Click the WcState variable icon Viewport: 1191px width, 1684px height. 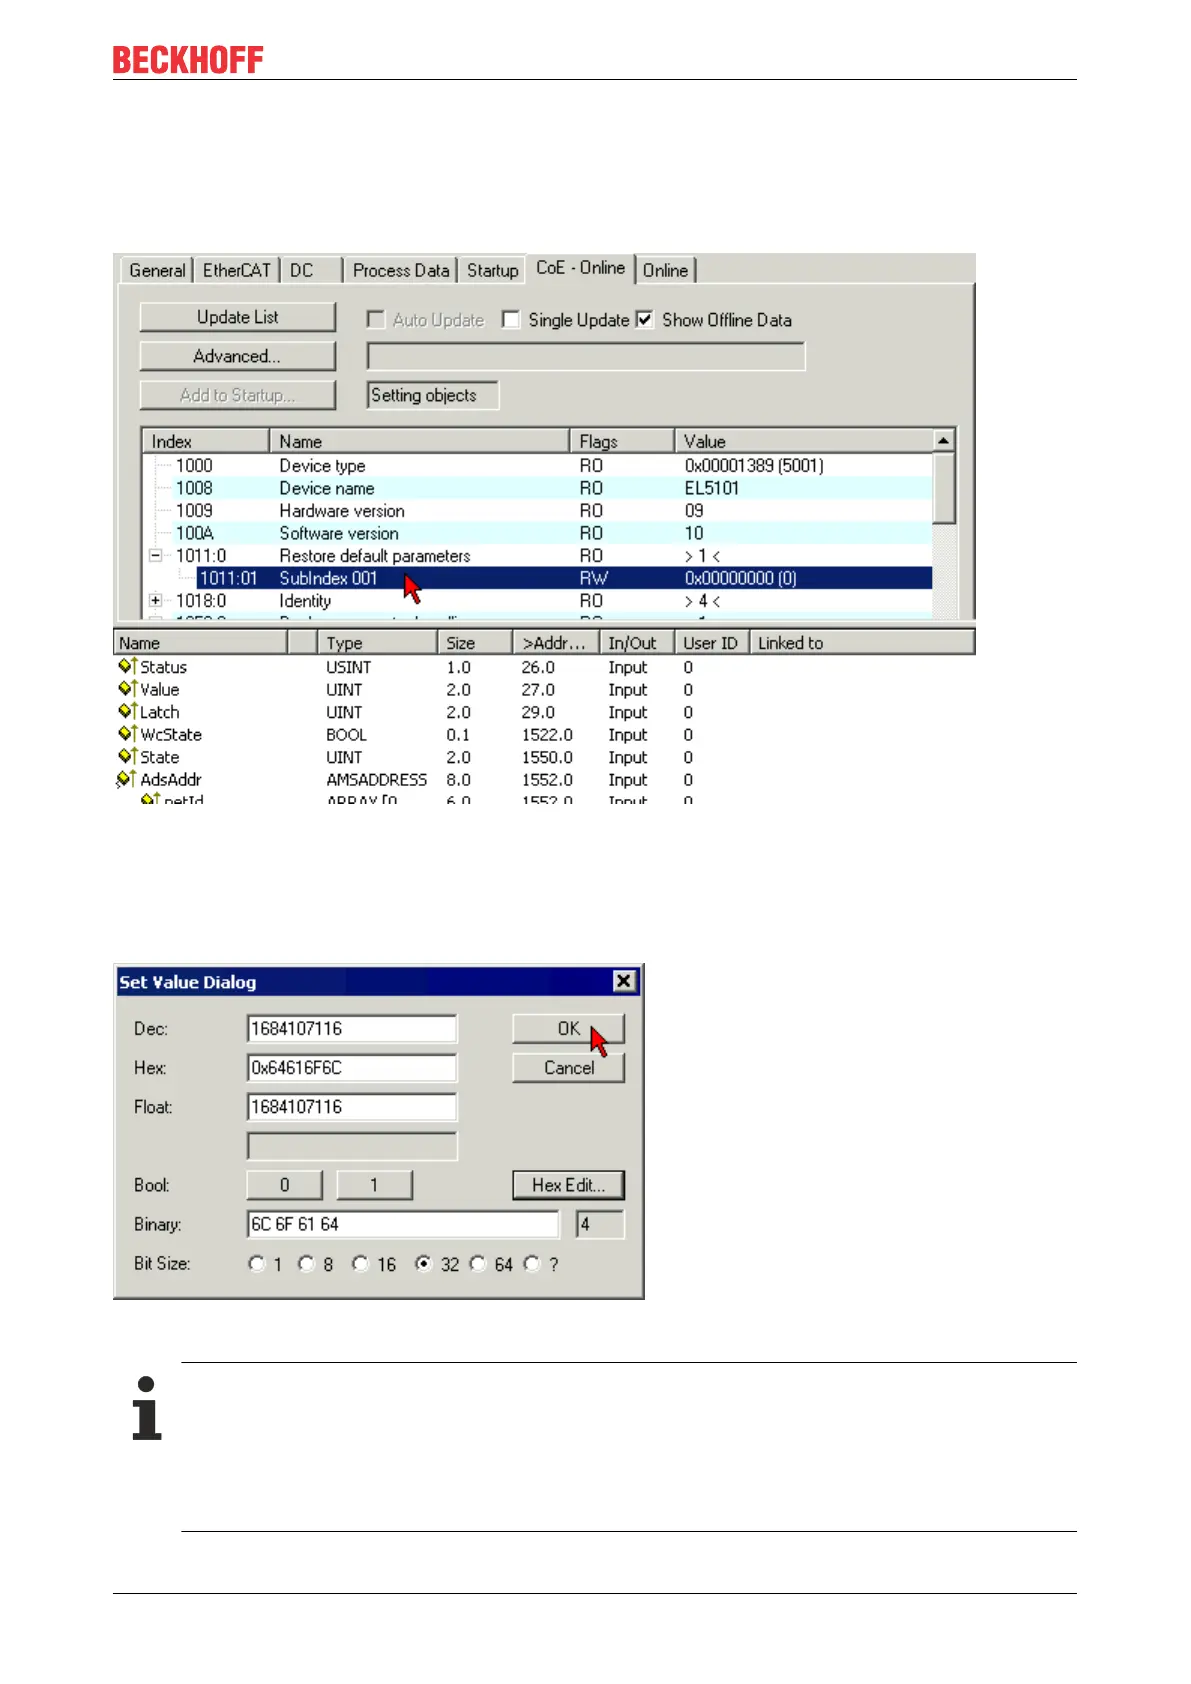click(127, 734)
